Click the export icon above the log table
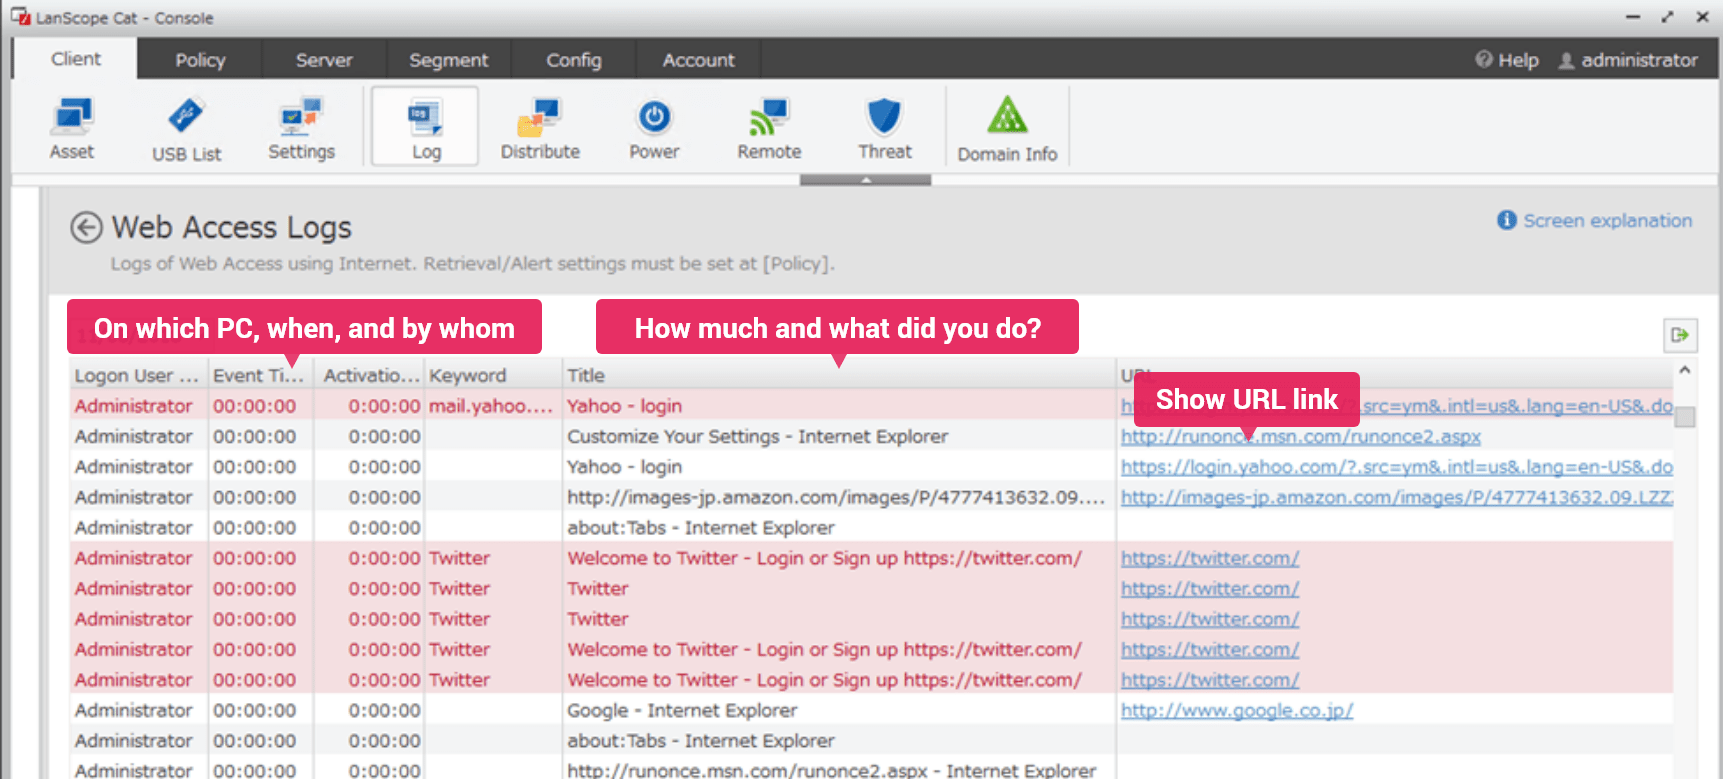The width and height of the screenshot is (1723, 779). (1679, 335)
